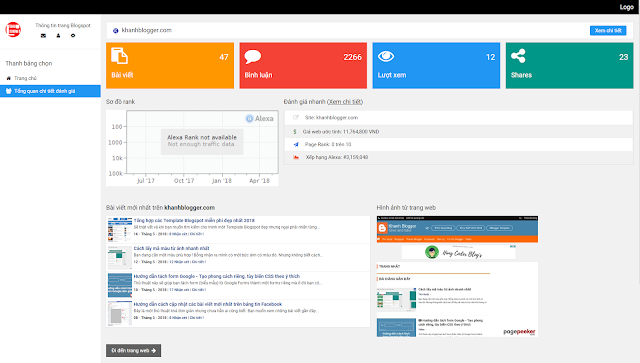Click the favicon next to khanhblogger.com
The height and width of the screenshot is (363, 640).
116,31
